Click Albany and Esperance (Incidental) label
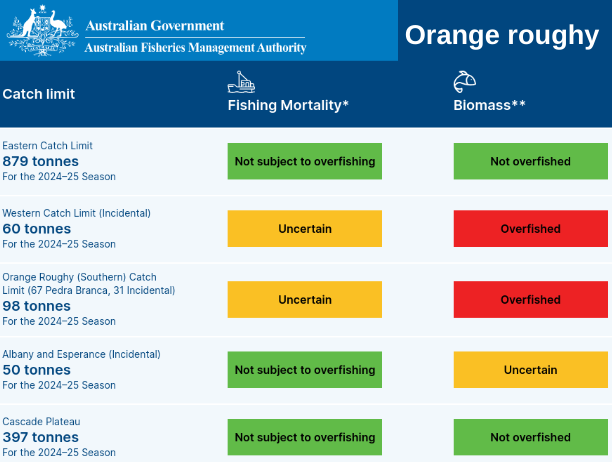Viewport: 612px width, 462px height. click(81, 354)
